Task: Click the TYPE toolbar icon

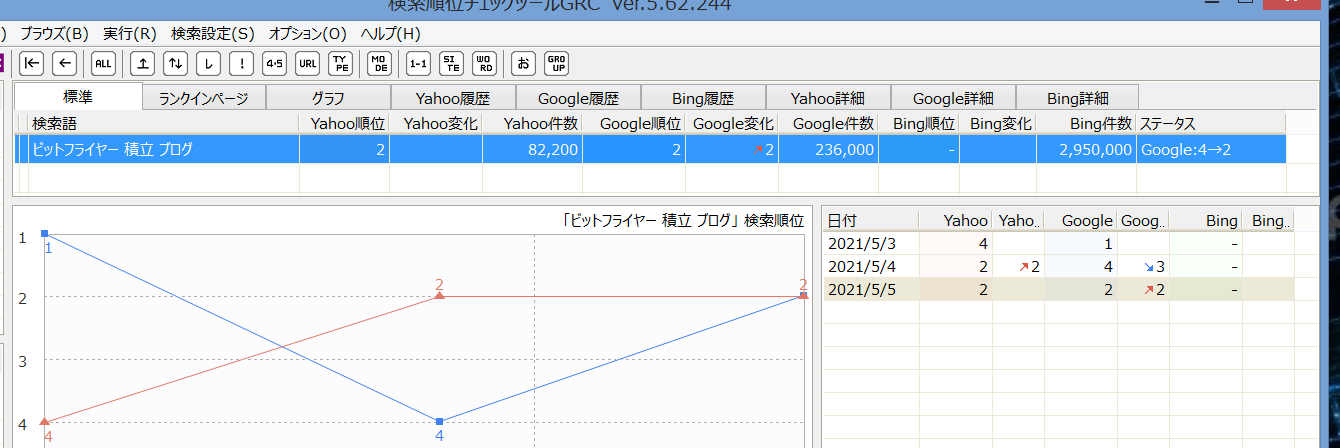Action: click(341, 63)
